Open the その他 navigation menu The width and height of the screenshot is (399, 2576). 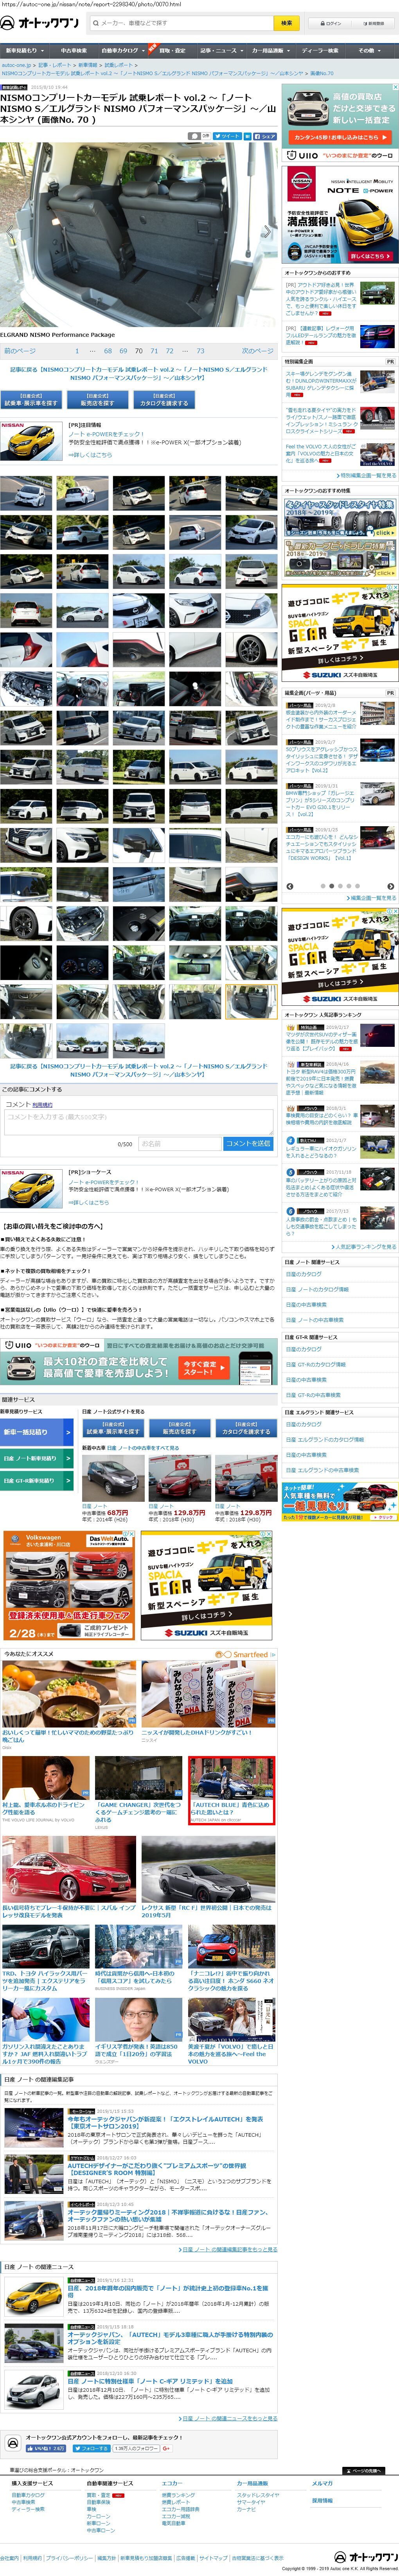pyautogui.click(x=368, y=50)
